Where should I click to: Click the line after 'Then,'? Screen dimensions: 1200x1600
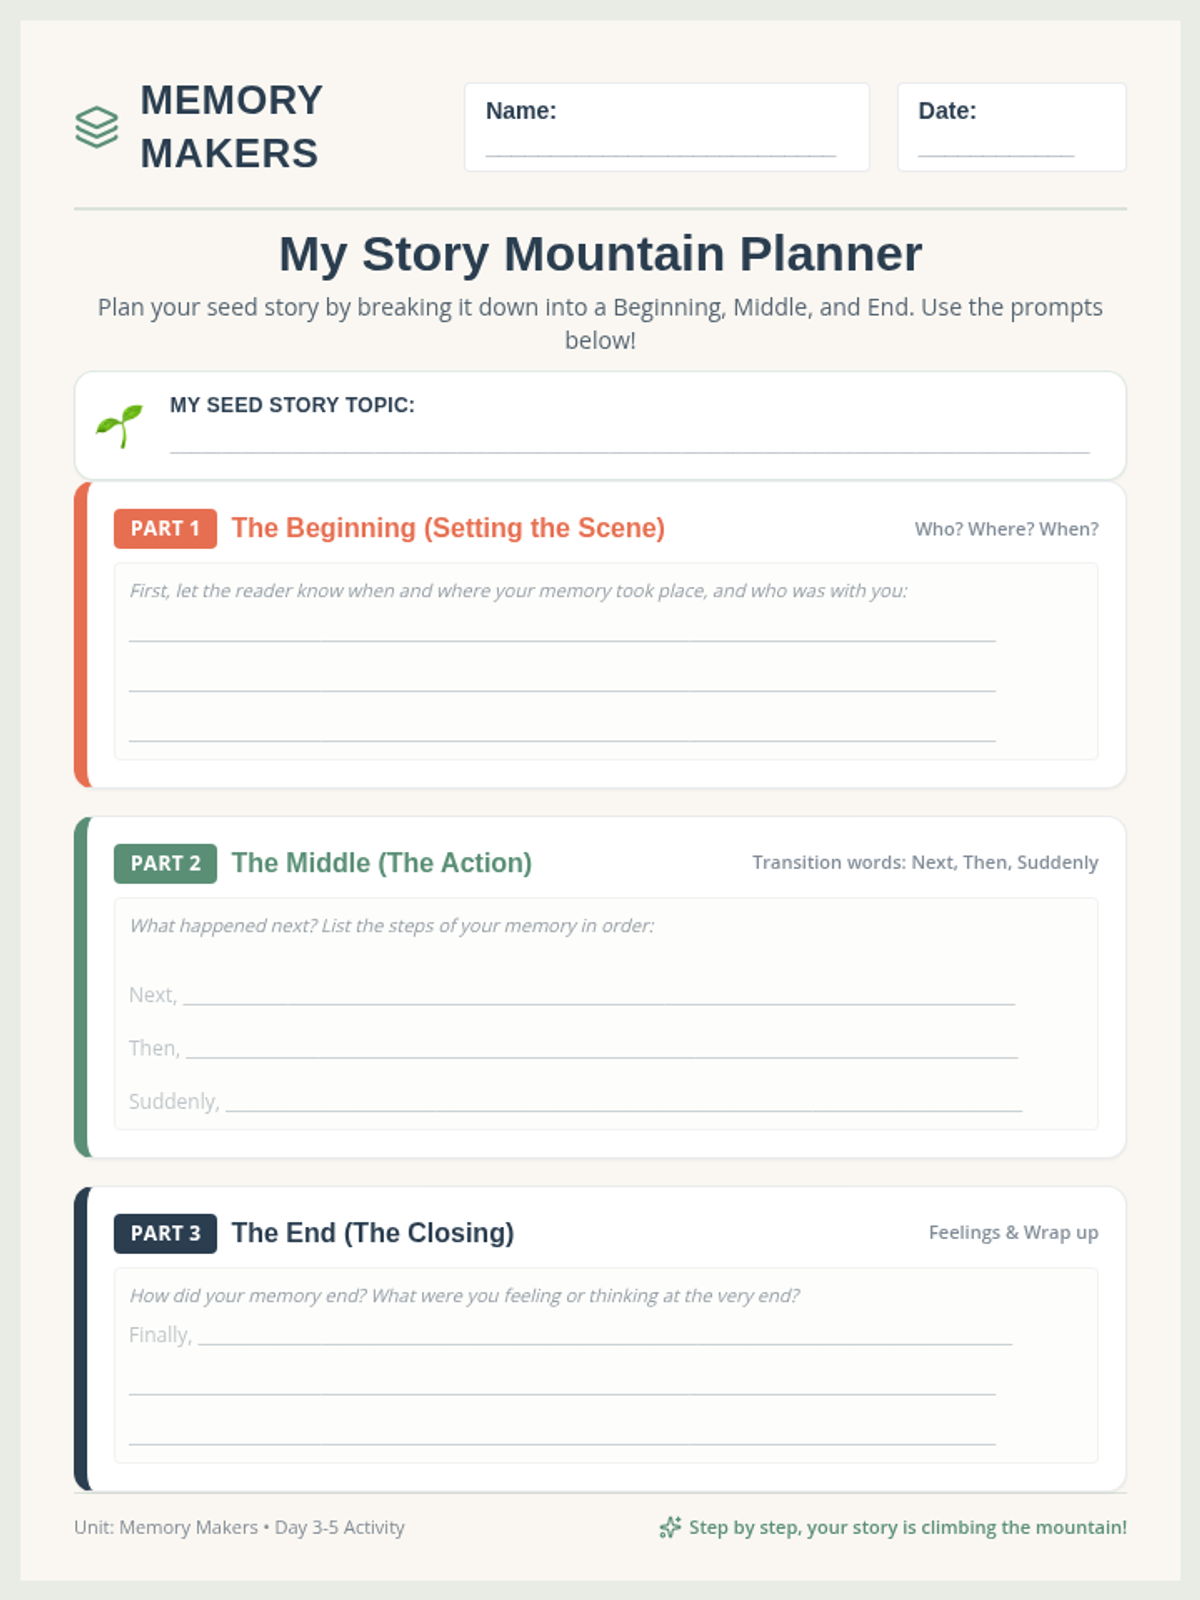pyautogui.click(x=602, y=1046)
